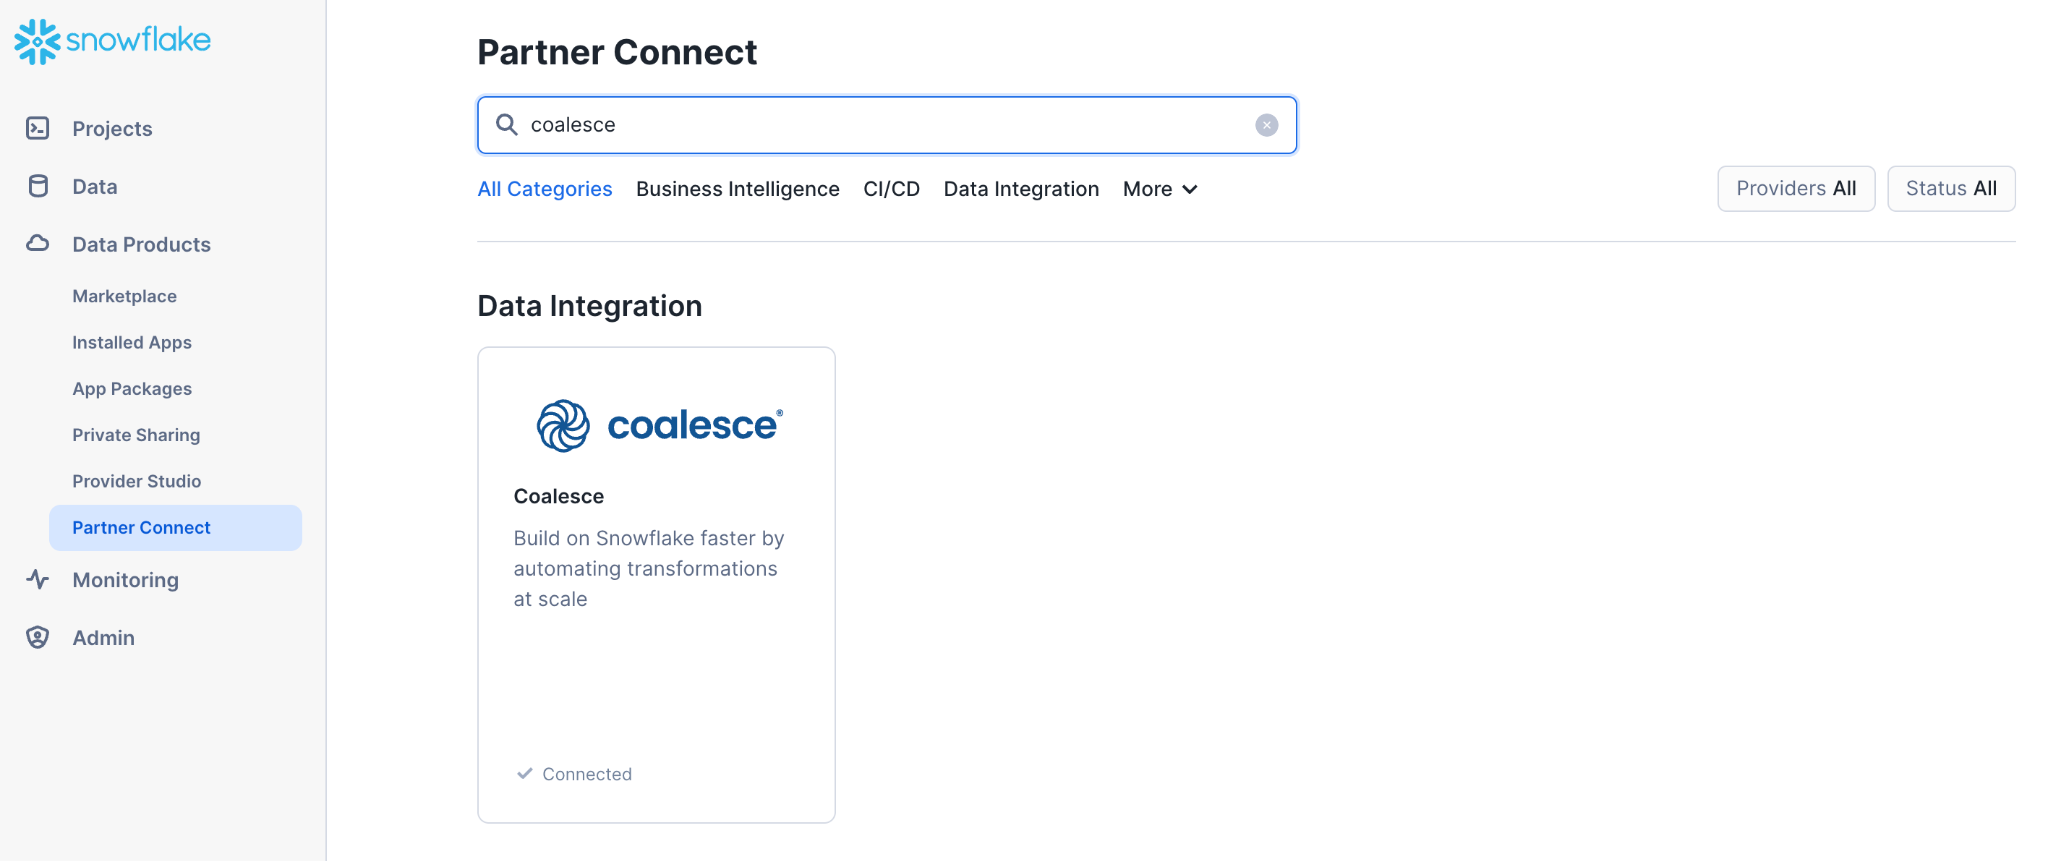
Task: Open the Status All filter dropdown
Action: point(1950,189)
